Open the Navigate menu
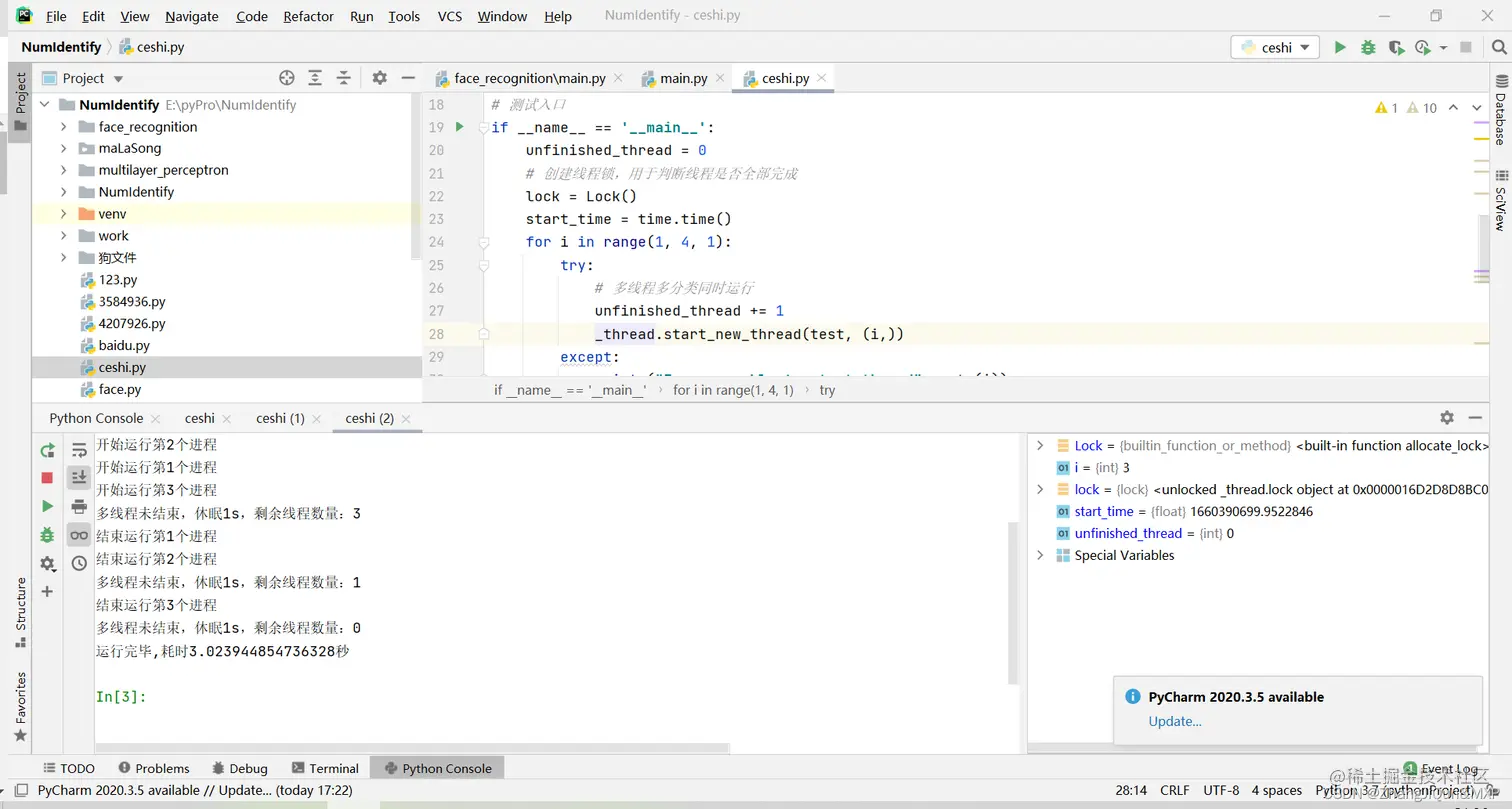 click(x=192, y=16)
